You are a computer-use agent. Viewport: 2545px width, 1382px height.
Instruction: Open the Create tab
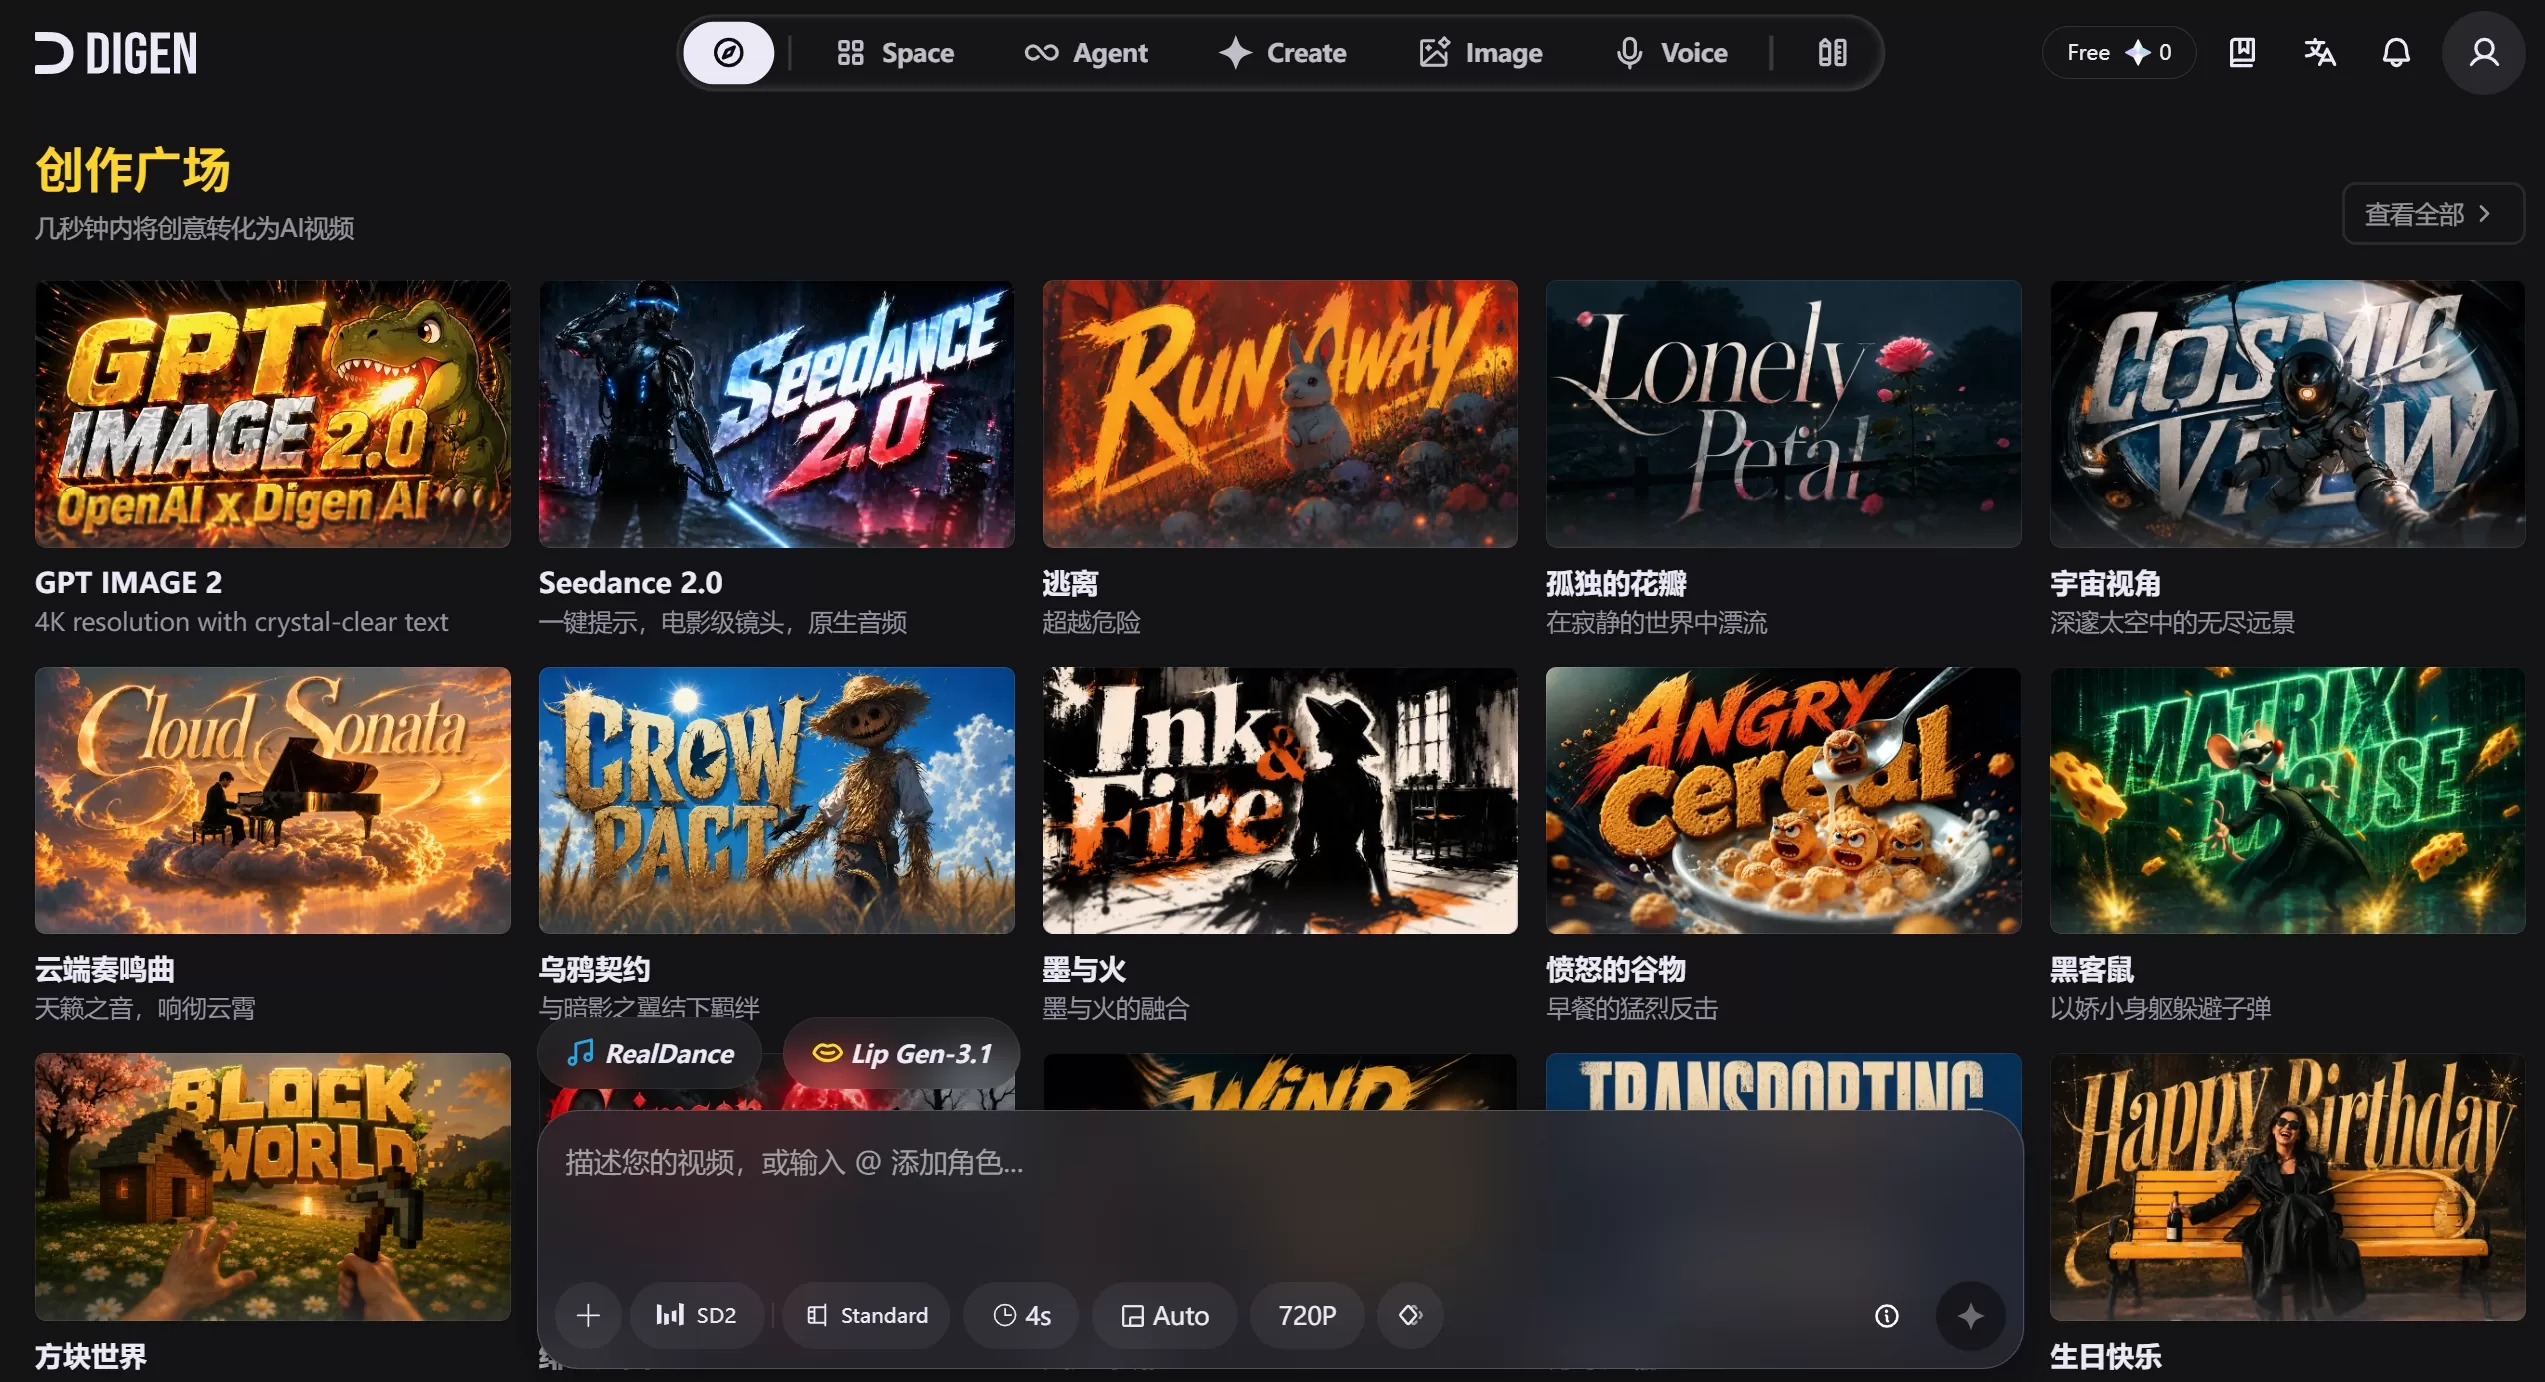coord(1283,53)
